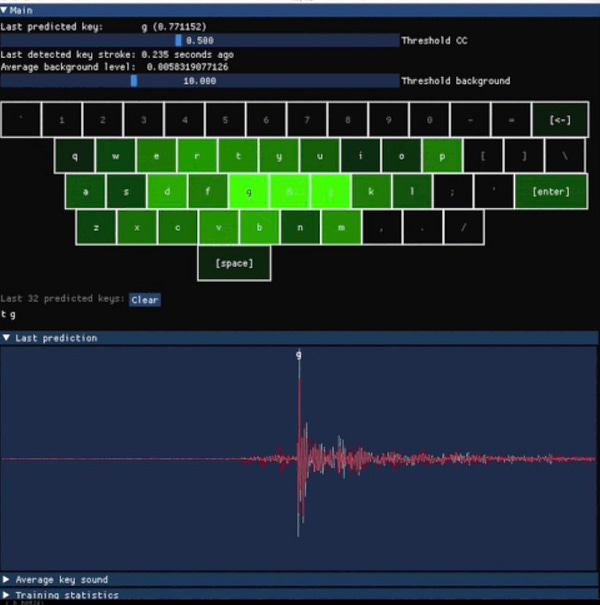This screenshot has width=600, height=605.
Task: Choose the s key
Action: 126,191
